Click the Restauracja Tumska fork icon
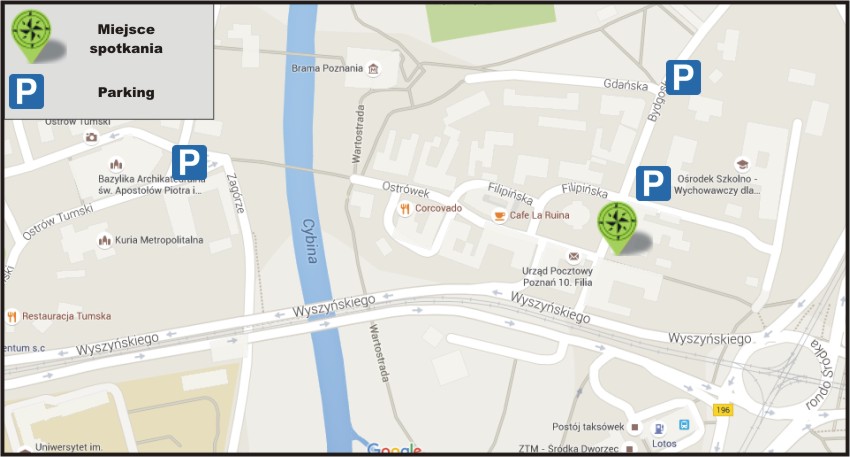 pos(12,317)
